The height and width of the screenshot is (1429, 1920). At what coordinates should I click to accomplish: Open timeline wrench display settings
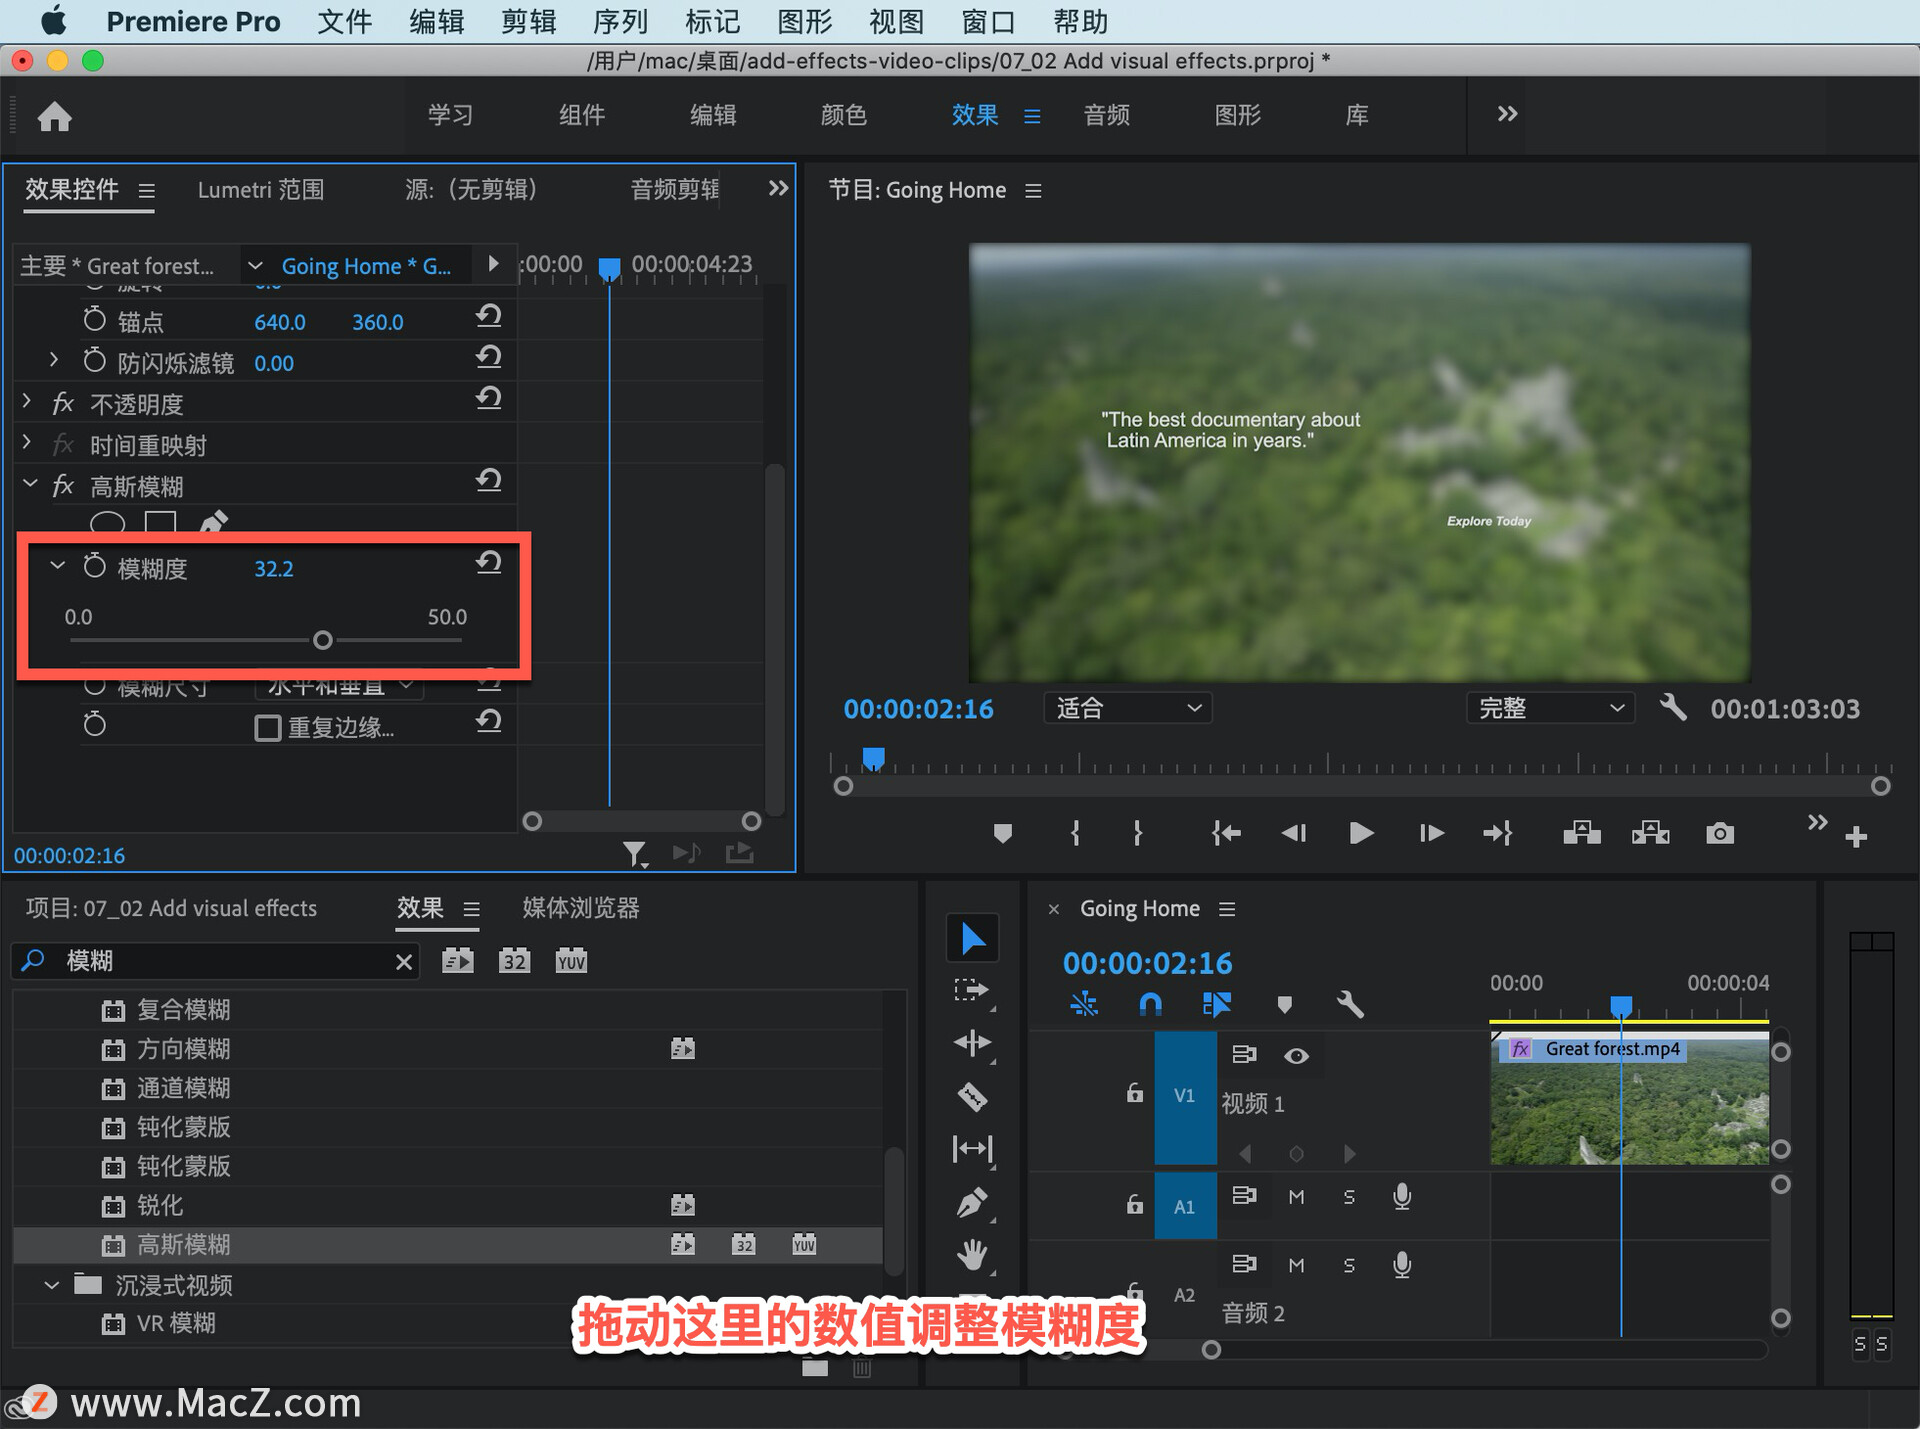coord(1350,1004)
